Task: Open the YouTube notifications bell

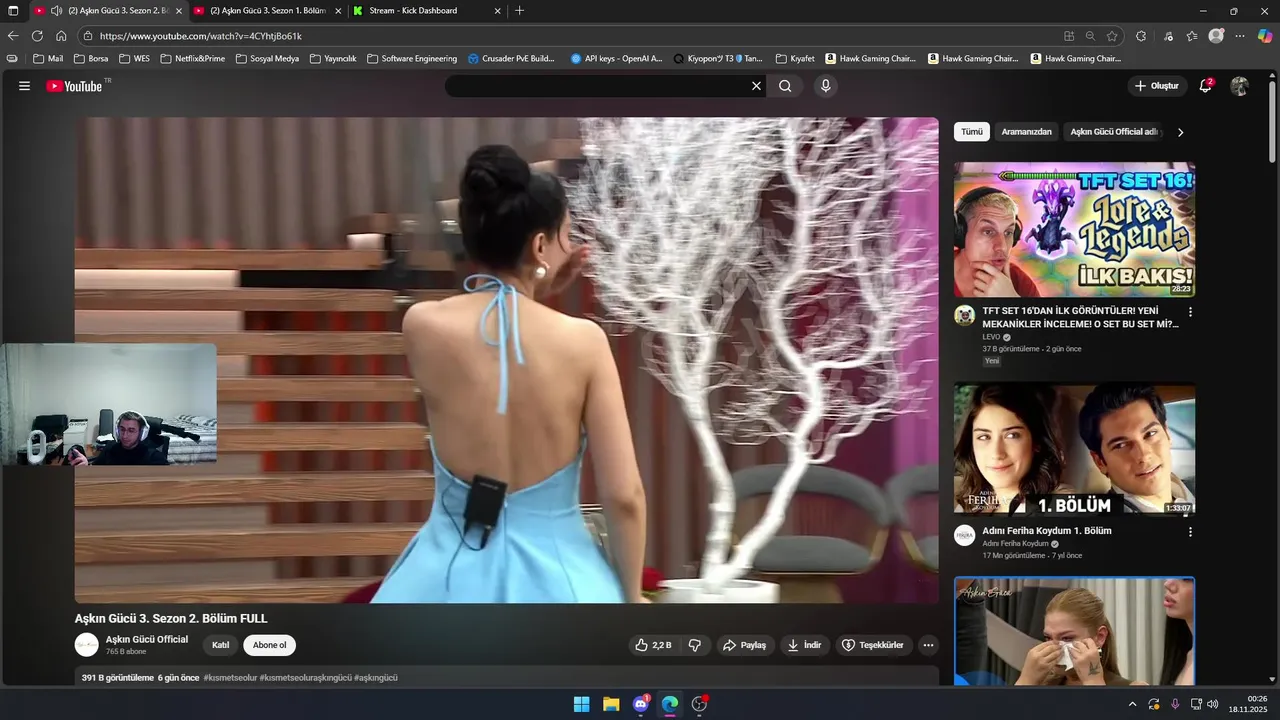Action: pyautogui.click(x=1206, y=86)
